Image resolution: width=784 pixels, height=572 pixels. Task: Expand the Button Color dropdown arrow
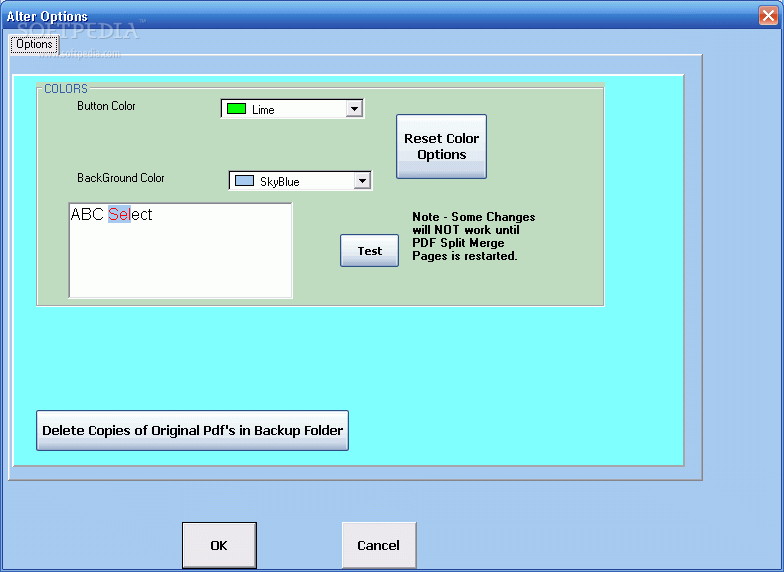pos(354,109)
